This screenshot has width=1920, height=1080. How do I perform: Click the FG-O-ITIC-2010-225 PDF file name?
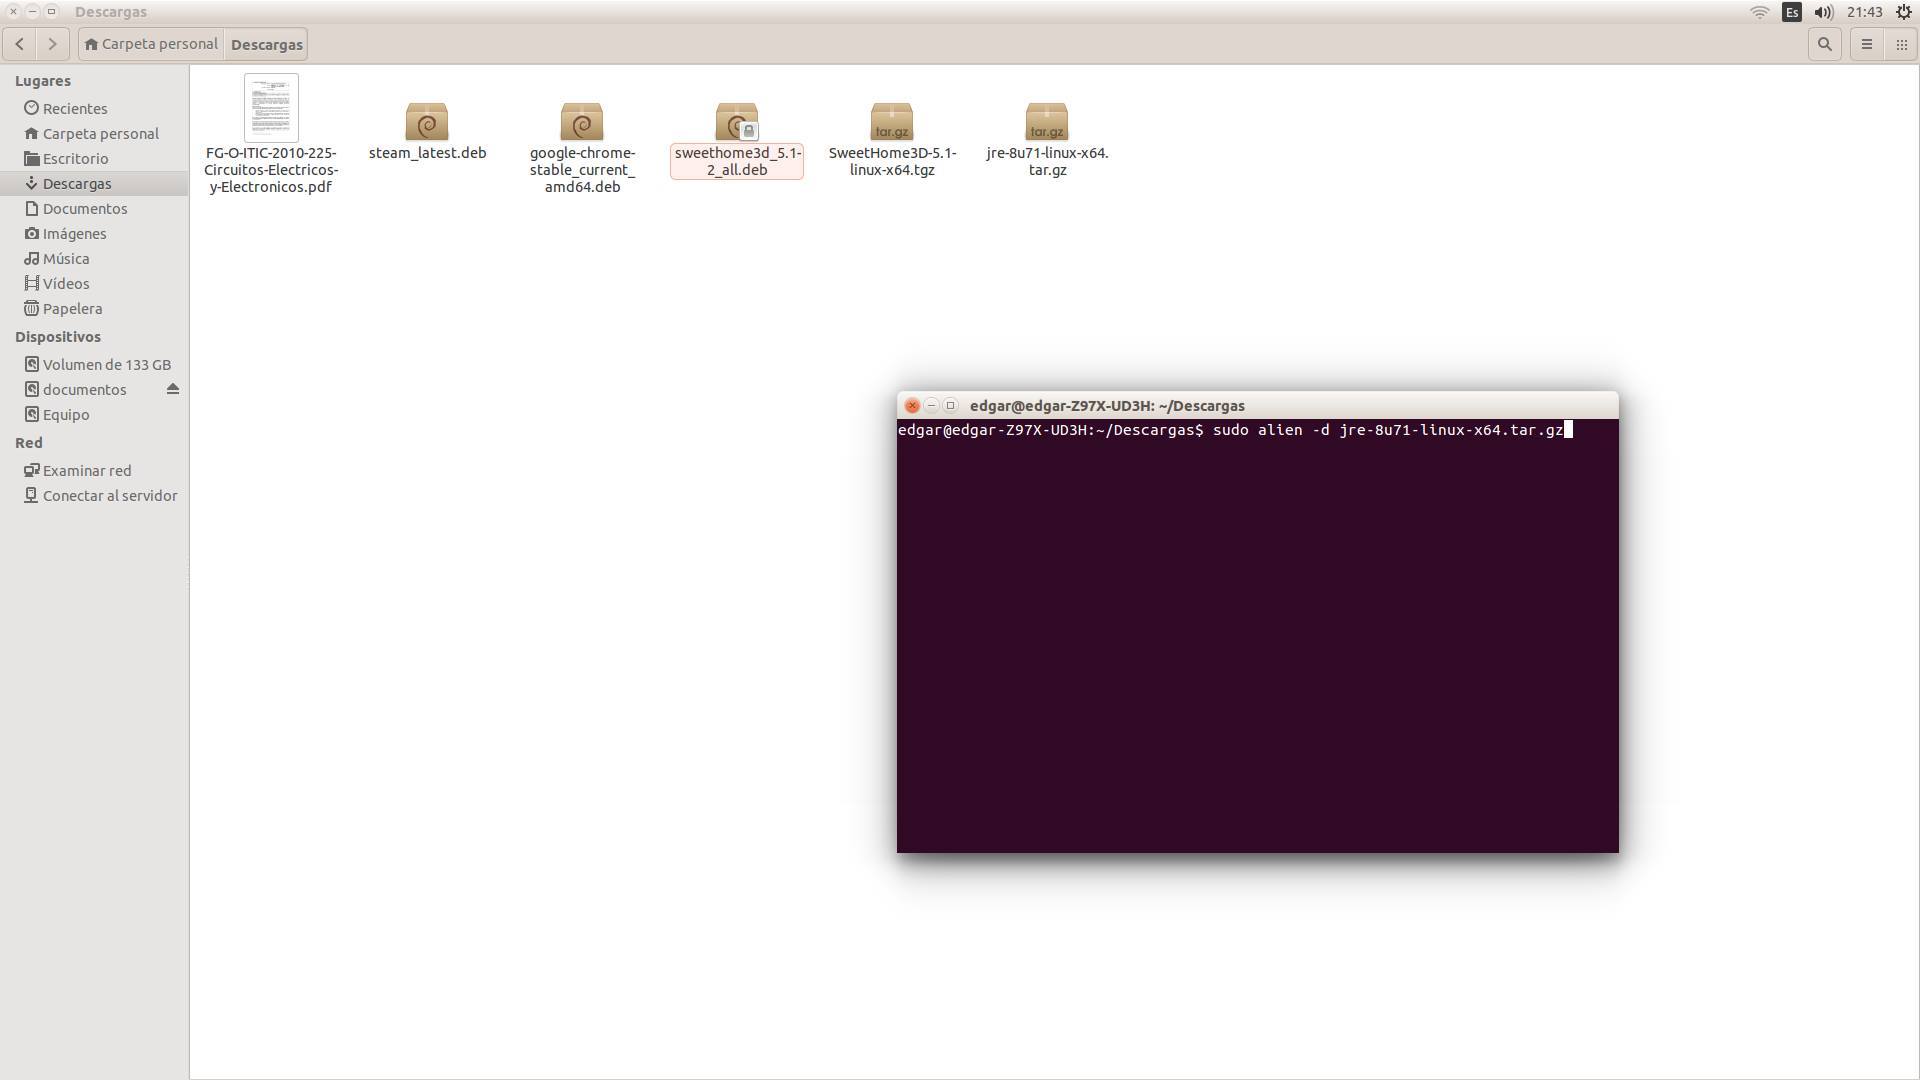click(271, 170)
